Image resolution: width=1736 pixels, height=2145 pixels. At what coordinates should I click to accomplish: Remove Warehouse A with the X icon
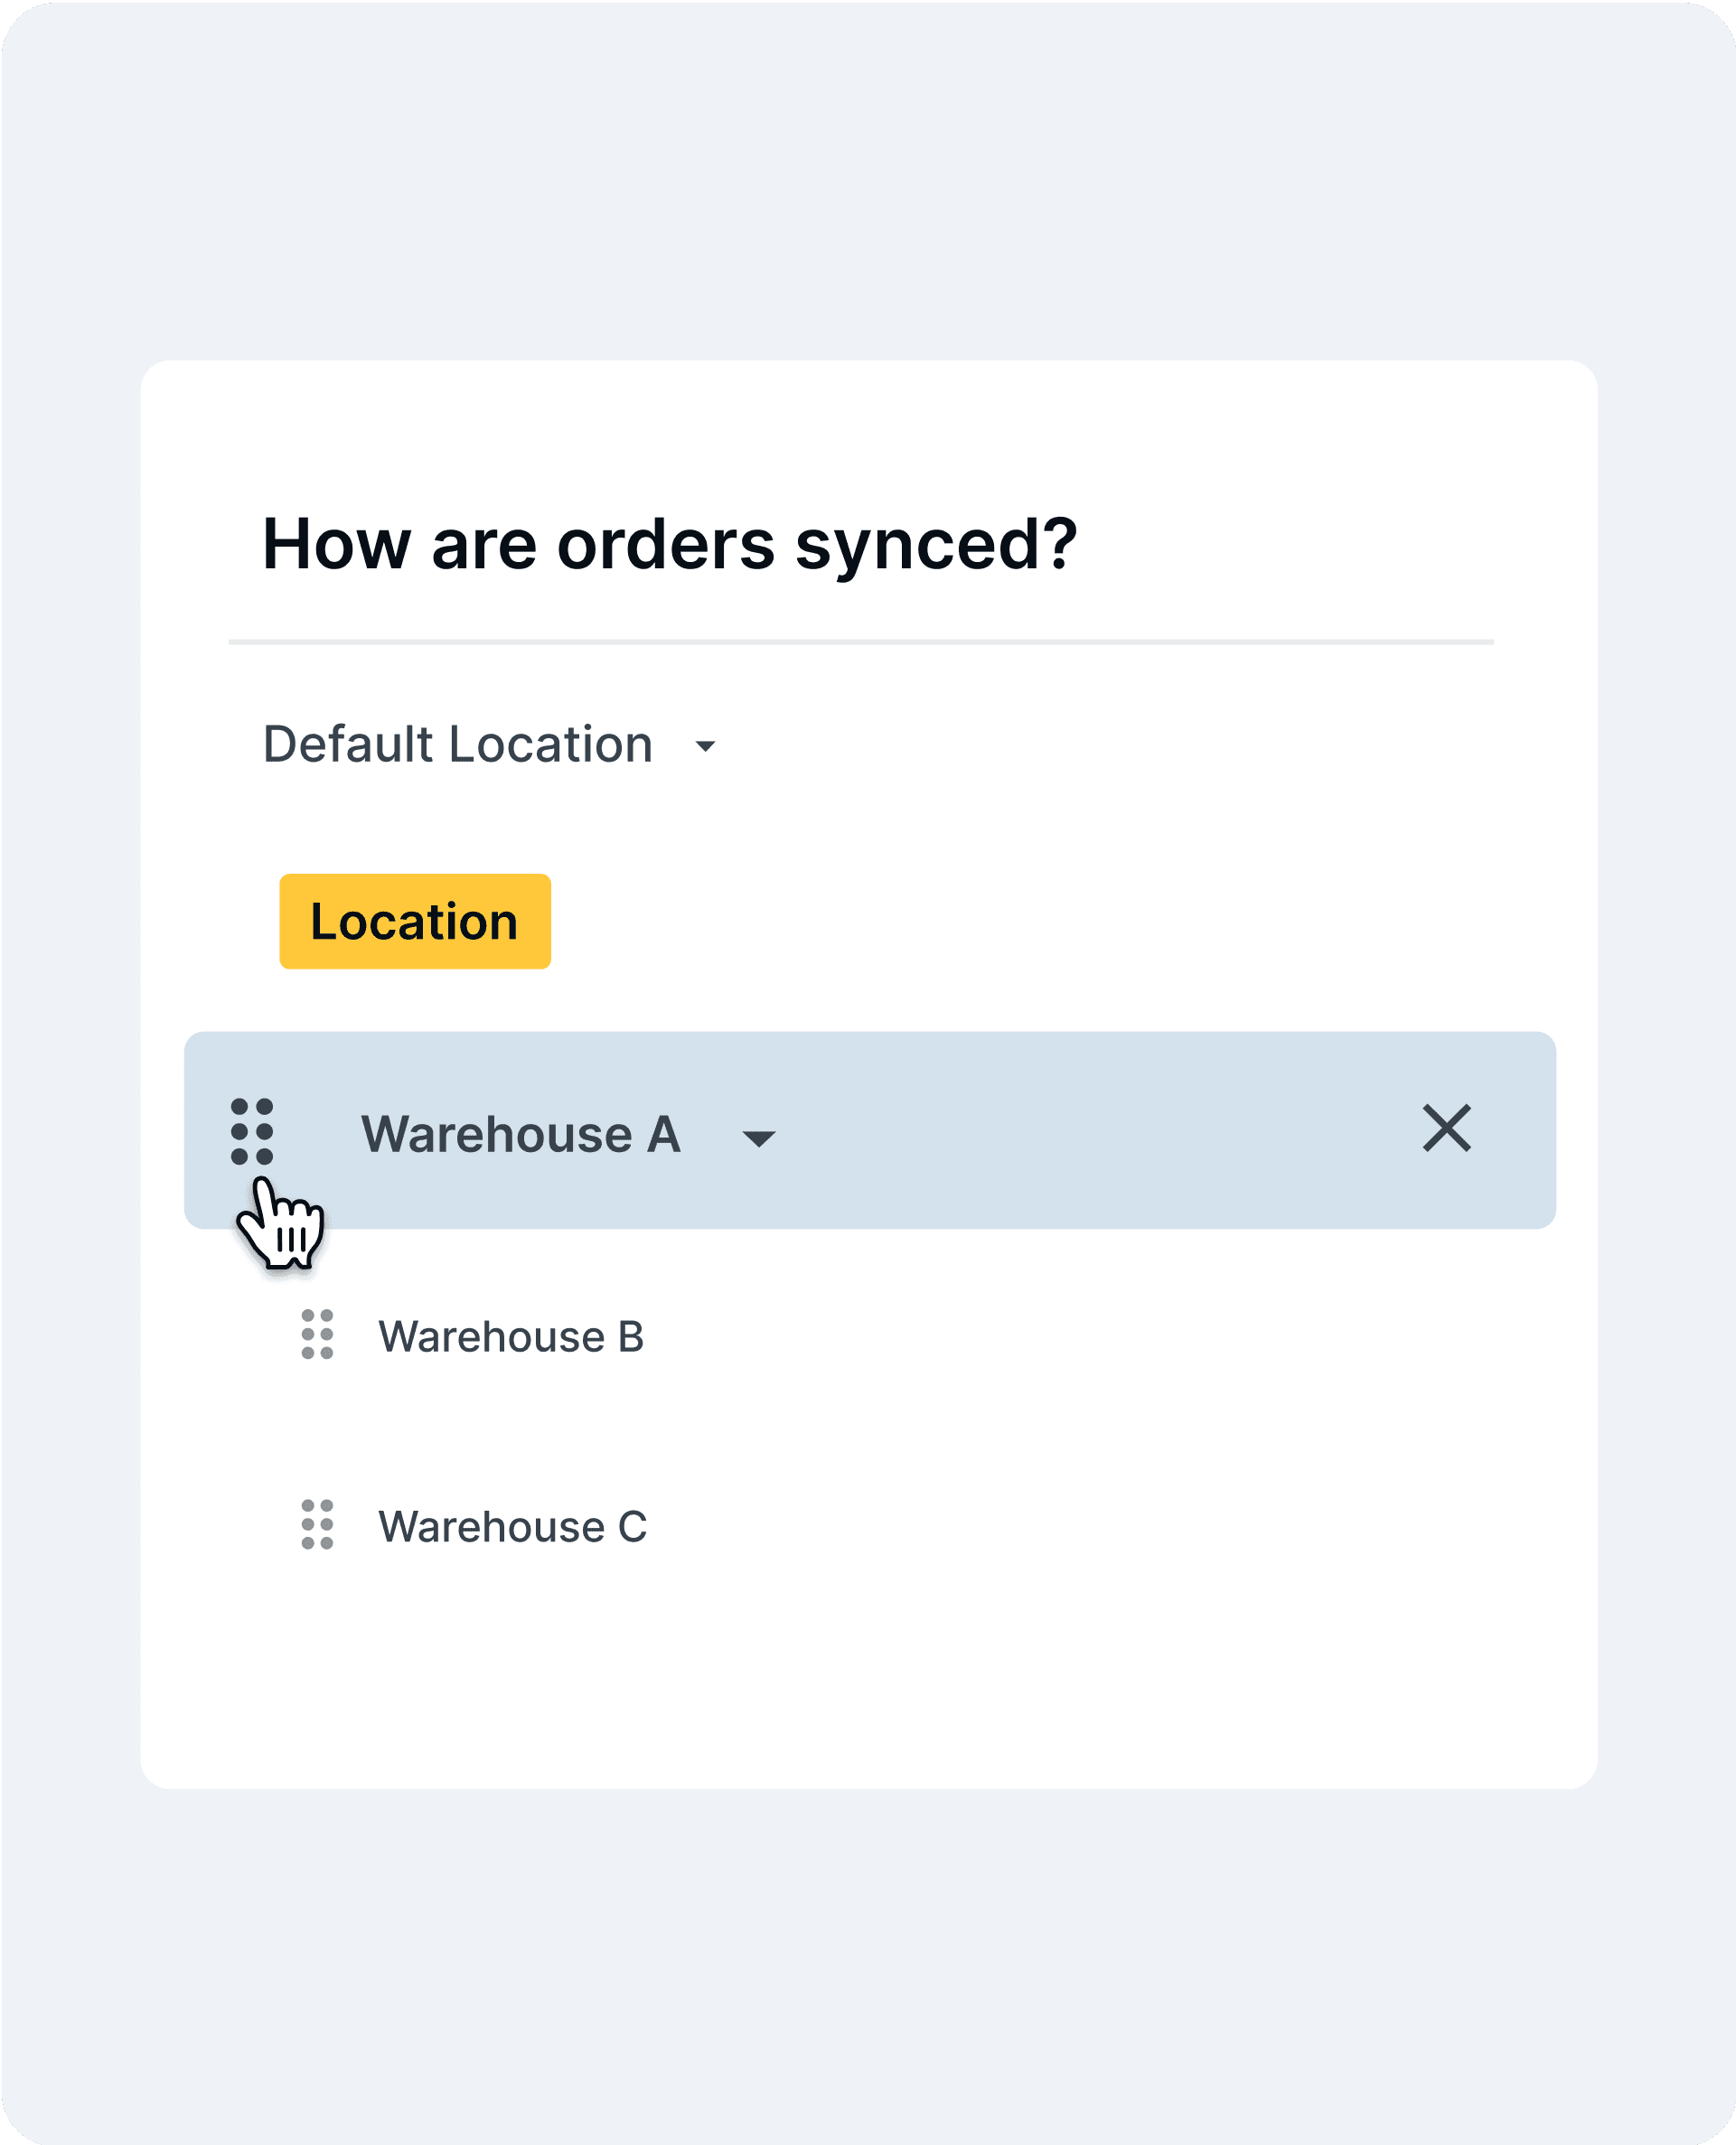pyautogui.click(x=1446, y=1128)
